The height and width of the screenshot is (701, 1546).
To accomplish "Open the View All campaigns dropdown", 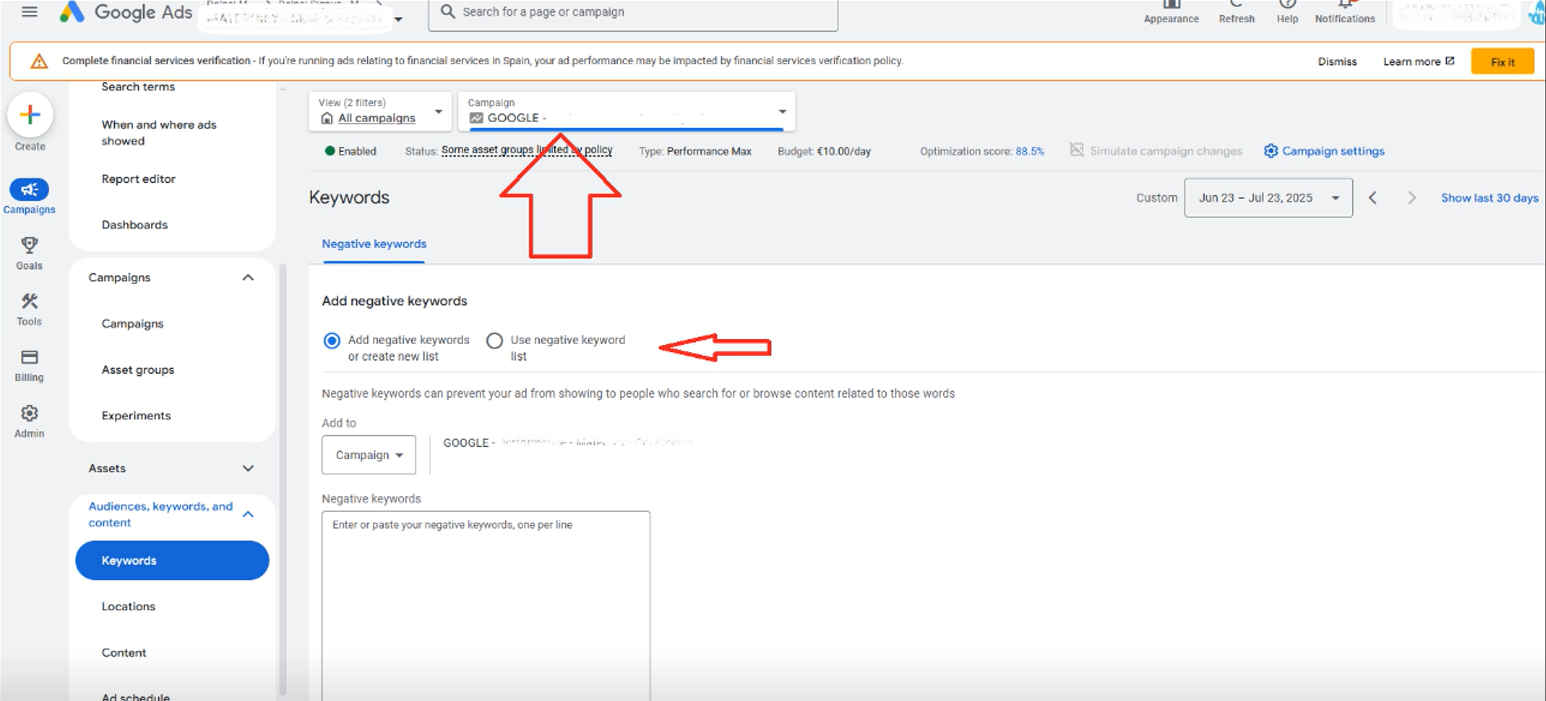I will (380, 111).
